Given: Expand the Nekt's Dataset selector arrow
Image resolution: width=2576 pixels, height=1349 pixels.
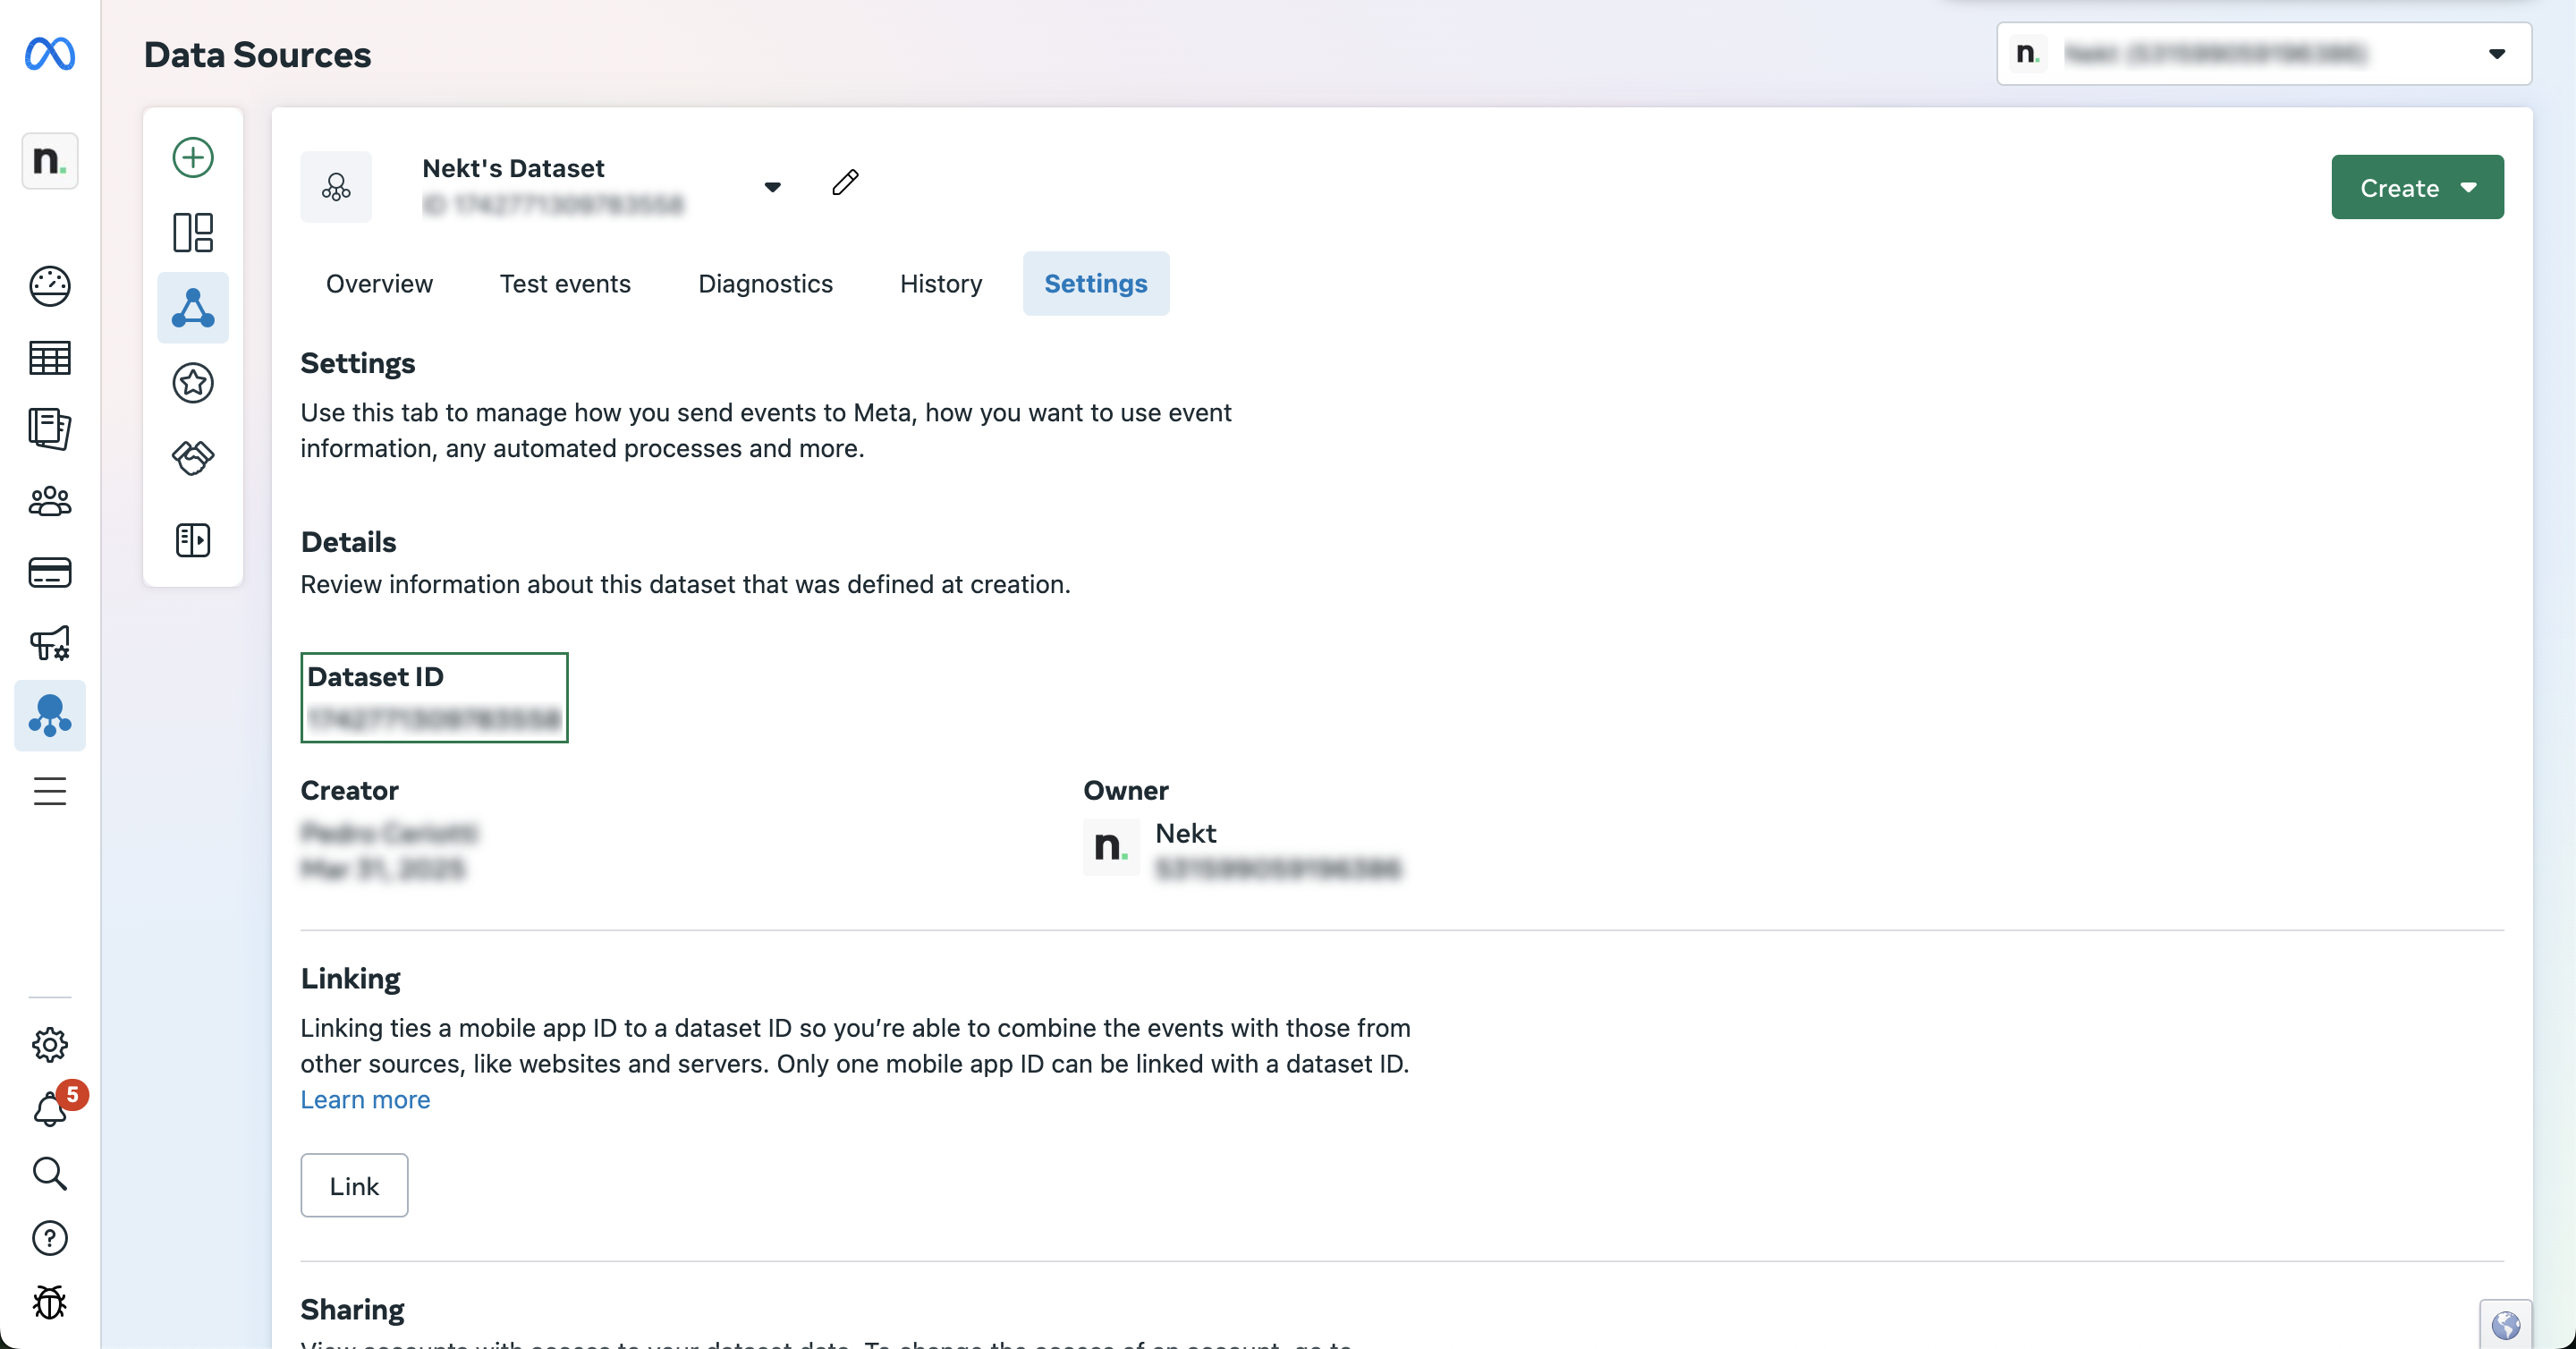Looking at the screenshot, I should pyautogui.click(x=772, y=187).
